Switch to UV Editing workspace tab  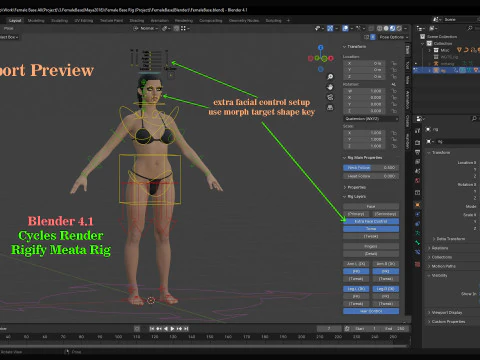pyautogui.click(x=84, y=21)
